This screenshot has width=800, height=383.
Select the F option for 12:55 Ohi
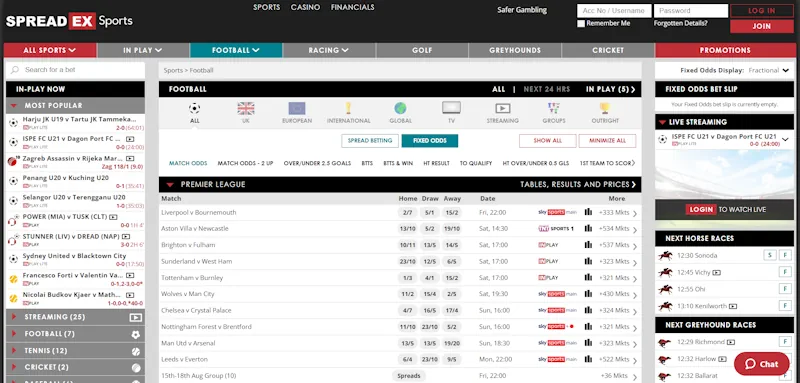tap(785, 289)
